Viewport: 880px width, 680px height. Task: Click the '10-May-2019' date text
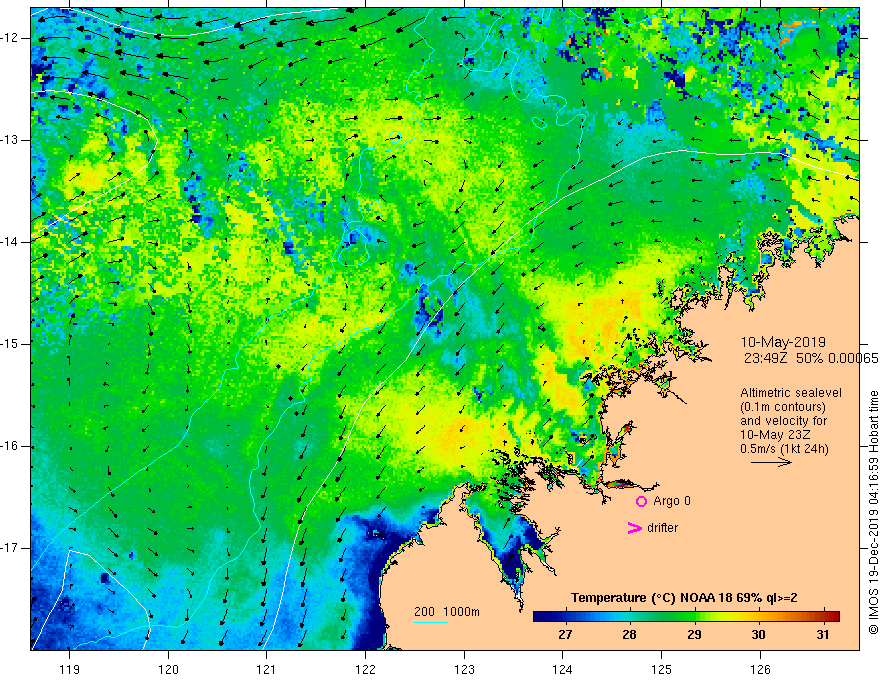[783, 342]
